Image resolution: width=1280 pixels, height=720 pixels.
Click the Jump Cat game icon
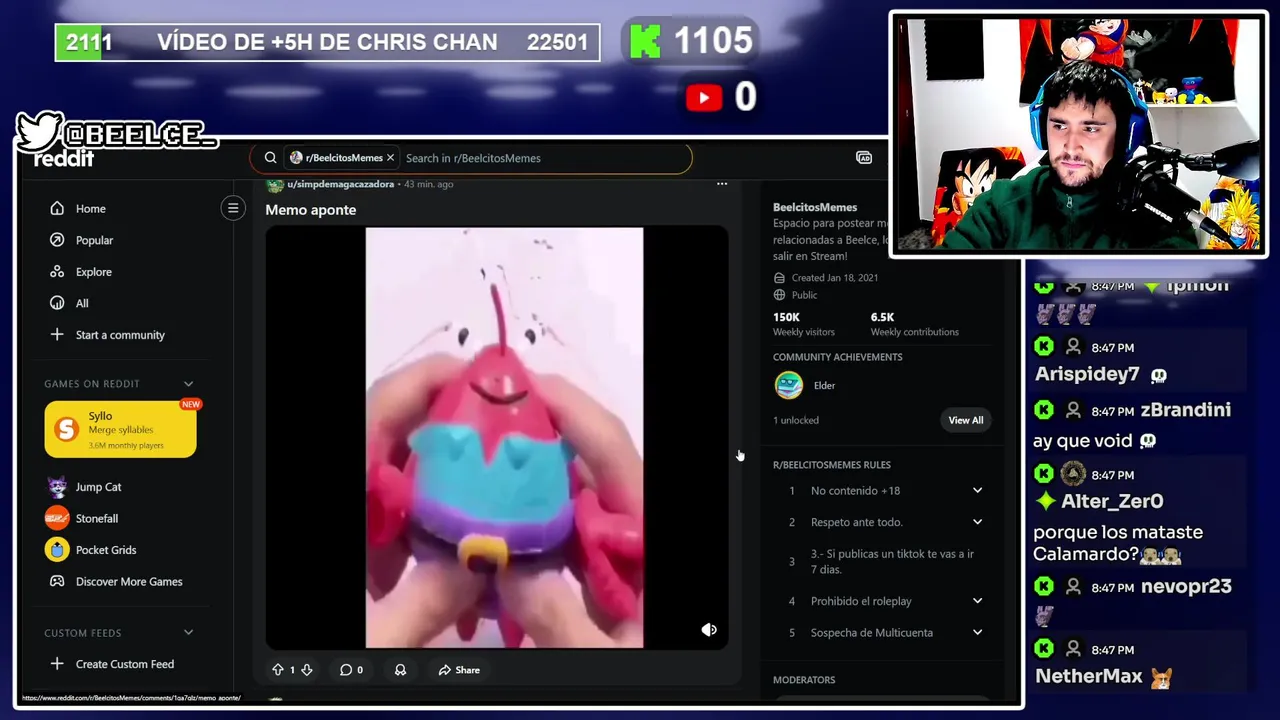(57, 487)
